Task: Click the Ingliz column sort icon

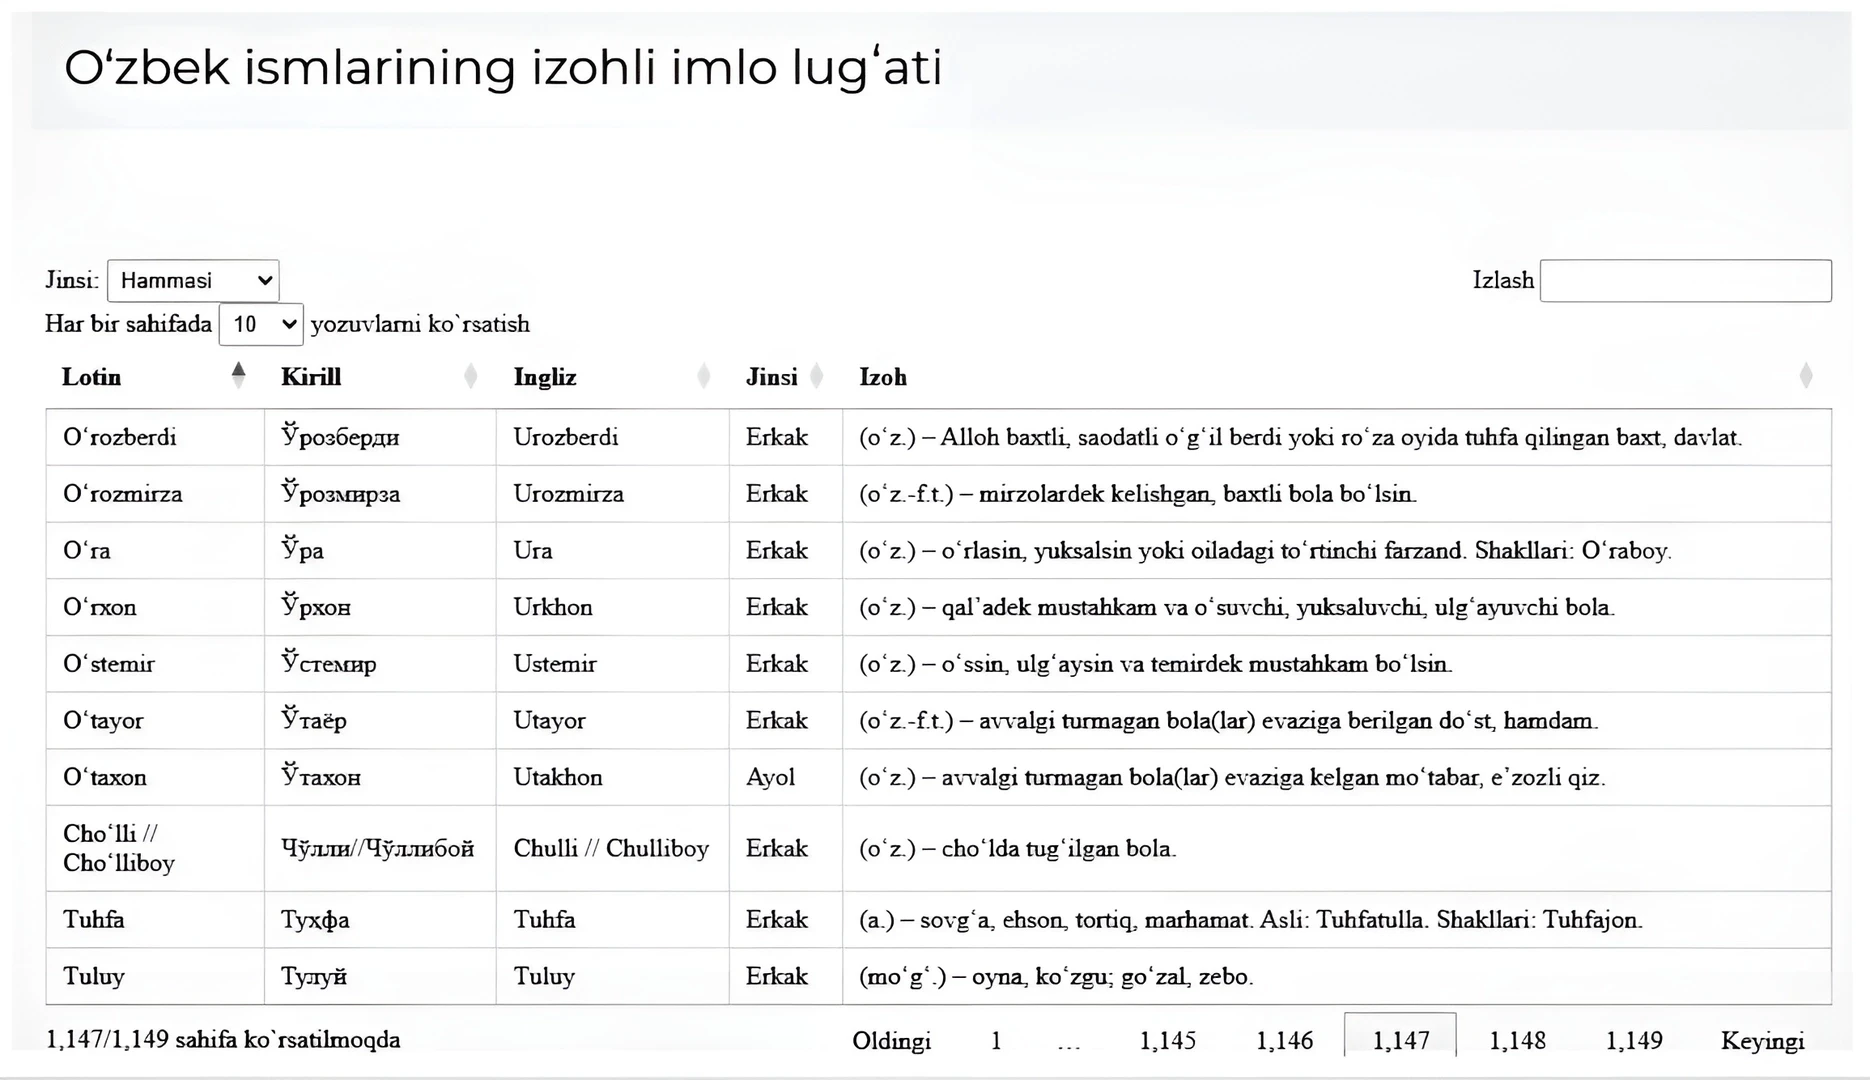Action: click(x=704, y=375)
